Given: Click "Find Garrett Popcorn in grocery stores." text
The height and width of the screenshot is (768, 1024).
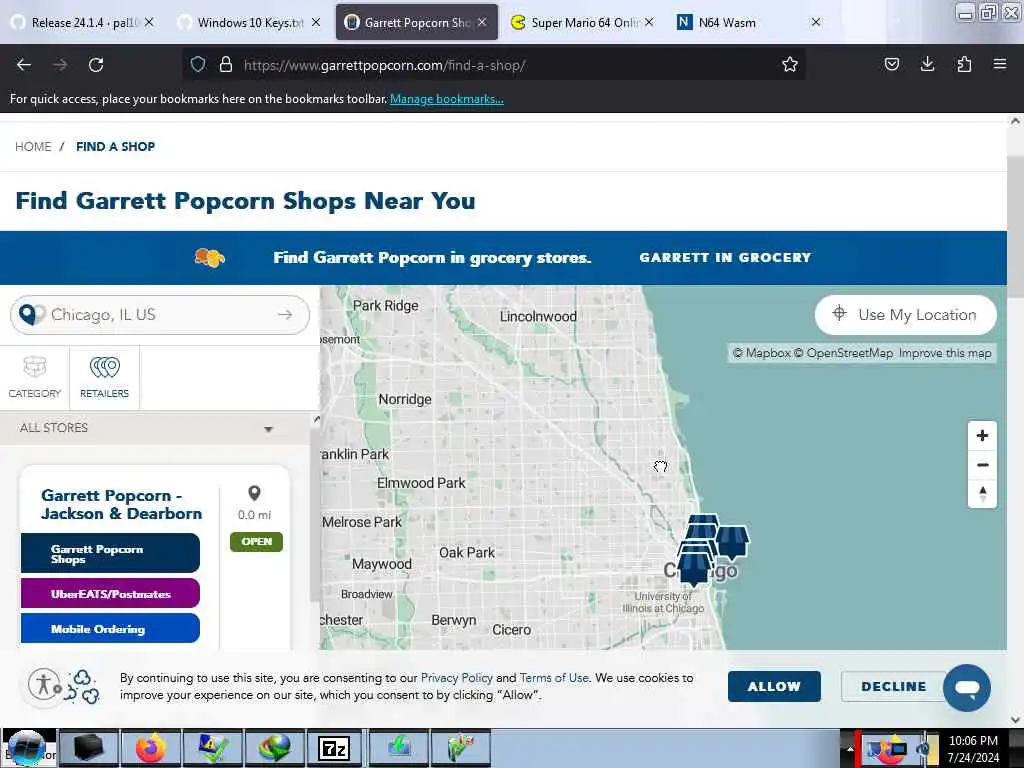Looking at the screenshot, I should tap(432, 258).
